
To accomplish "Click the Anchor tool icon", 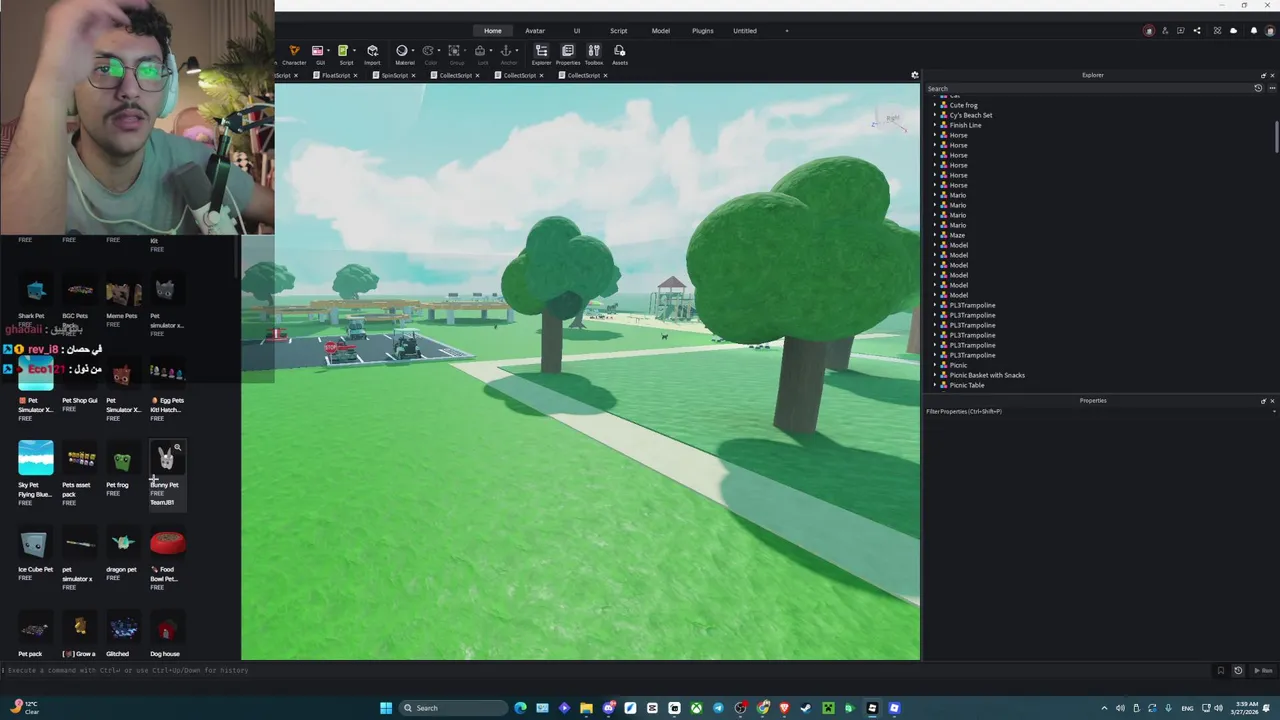I will click(505, 50).
